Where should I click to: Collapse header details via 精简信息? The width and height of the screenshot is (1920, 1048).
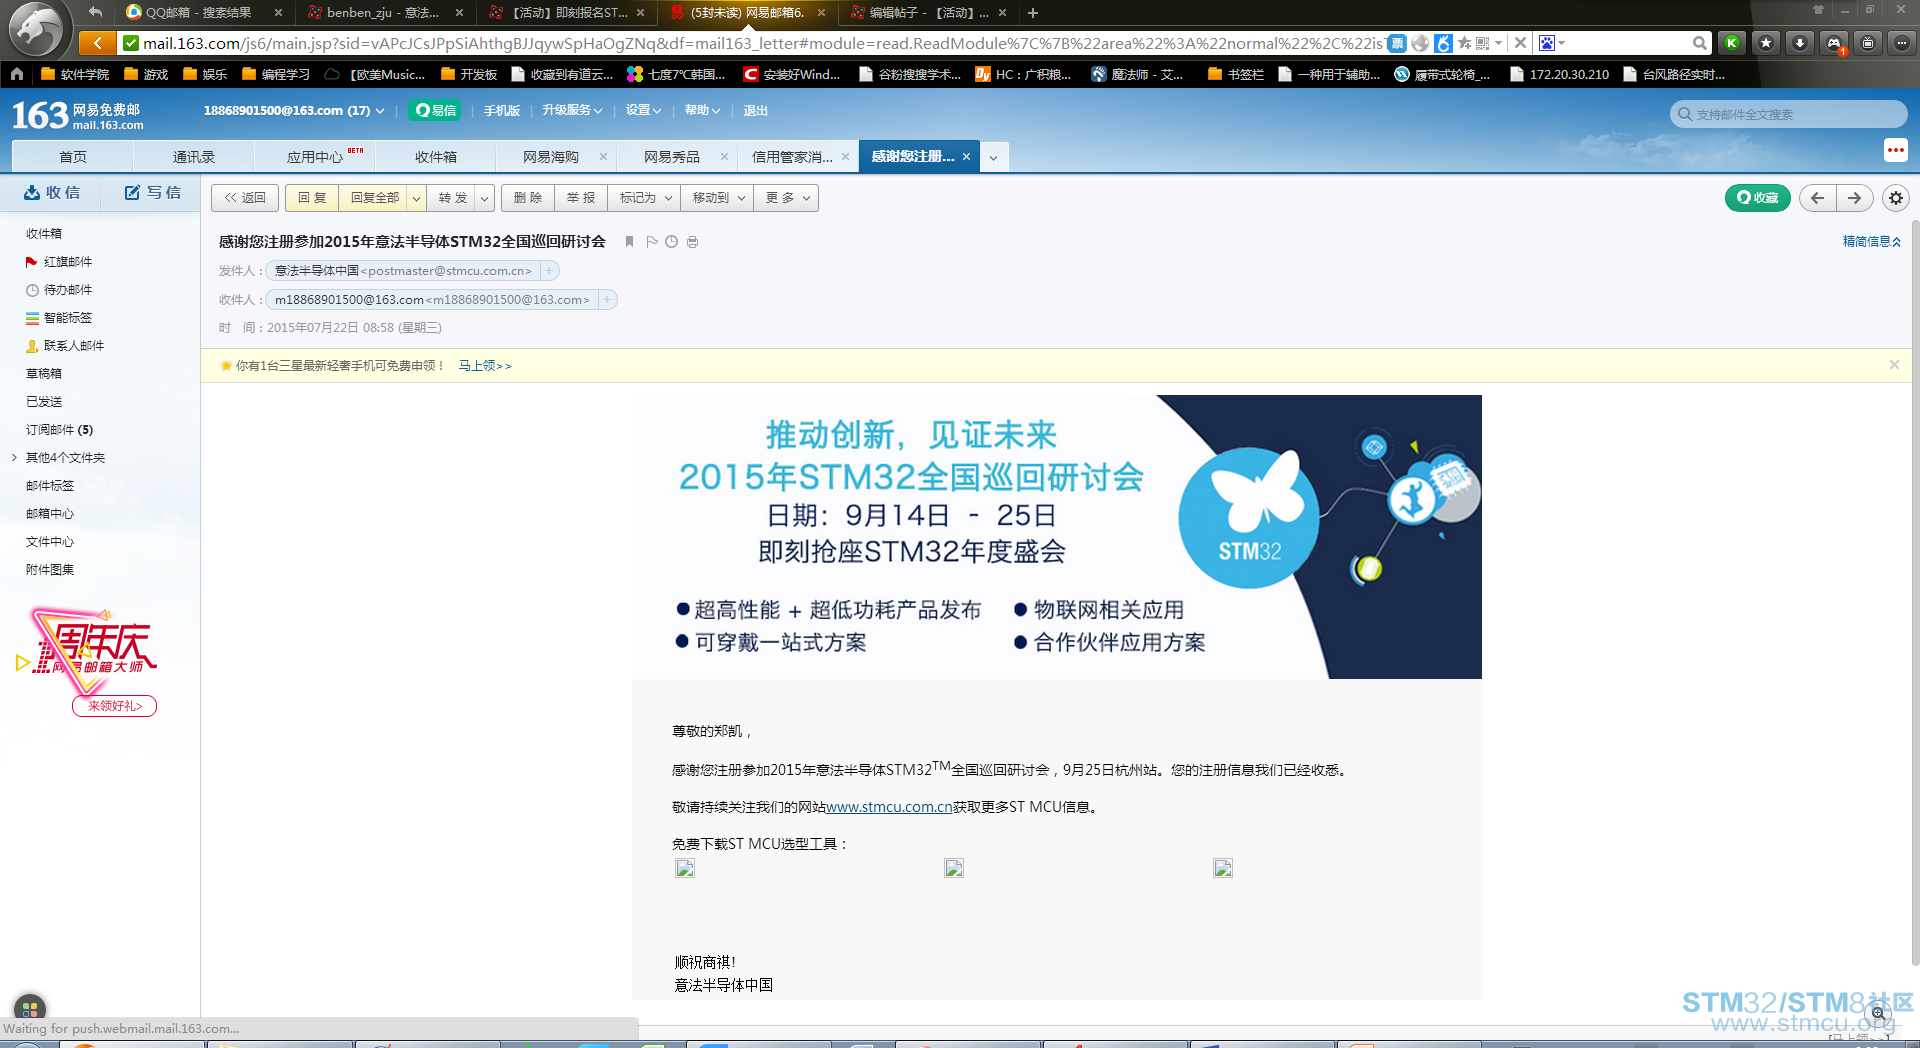1872,241
